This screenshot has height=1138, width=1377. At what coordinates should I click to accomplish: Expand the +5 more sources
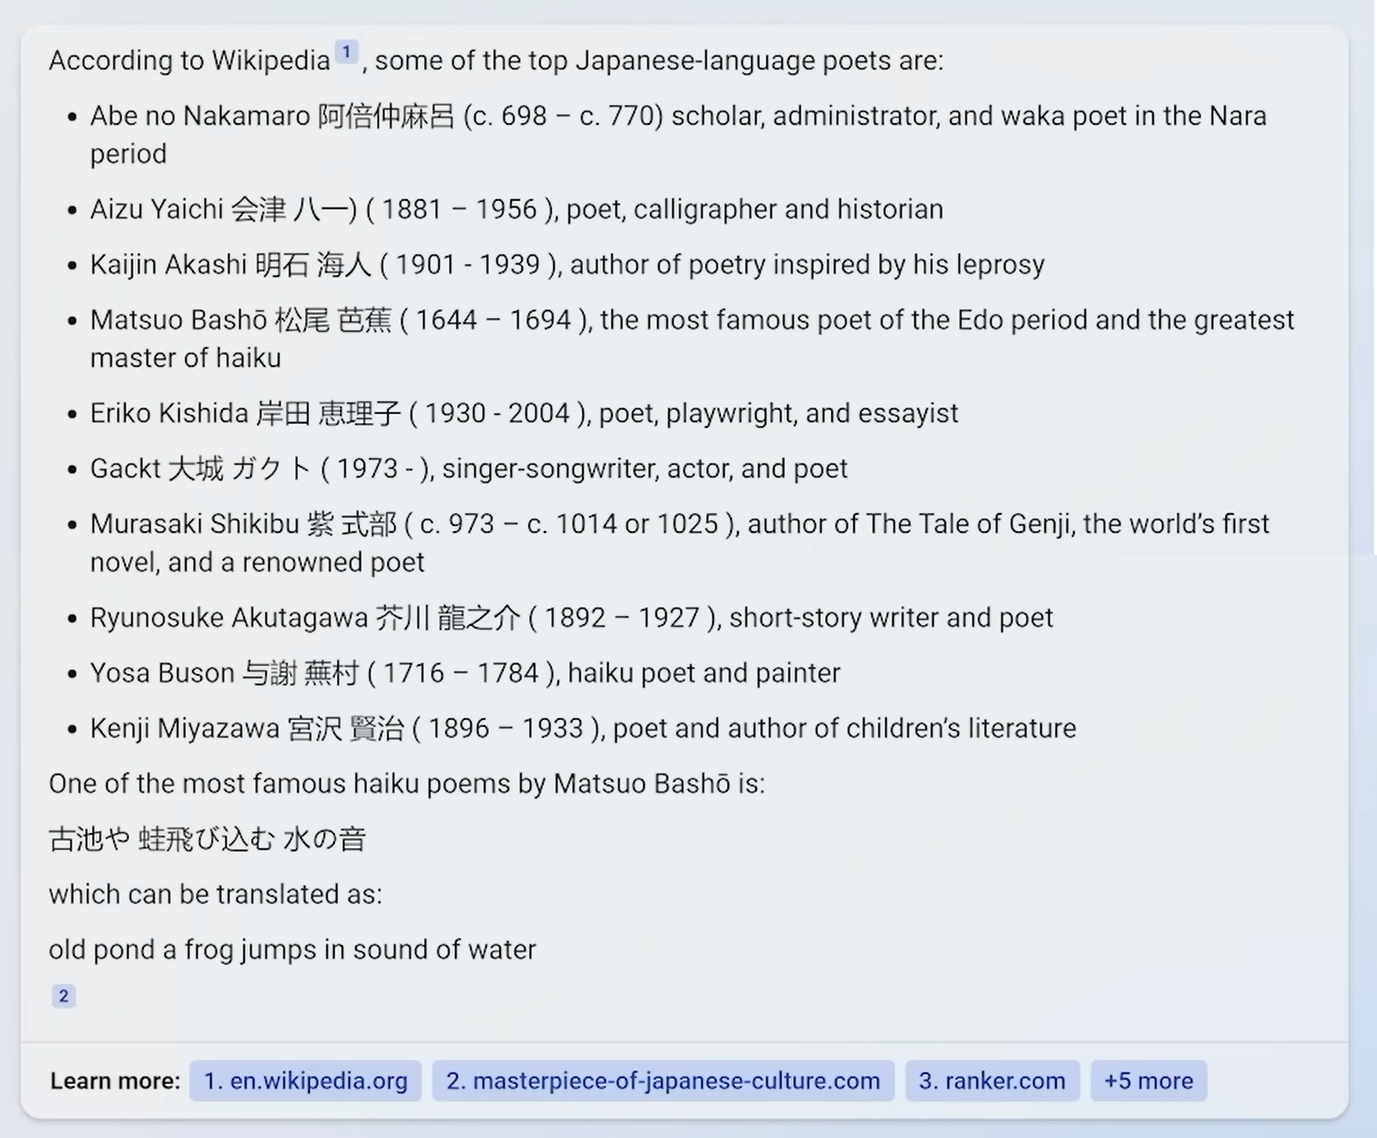click(x=1148, y=1081)
